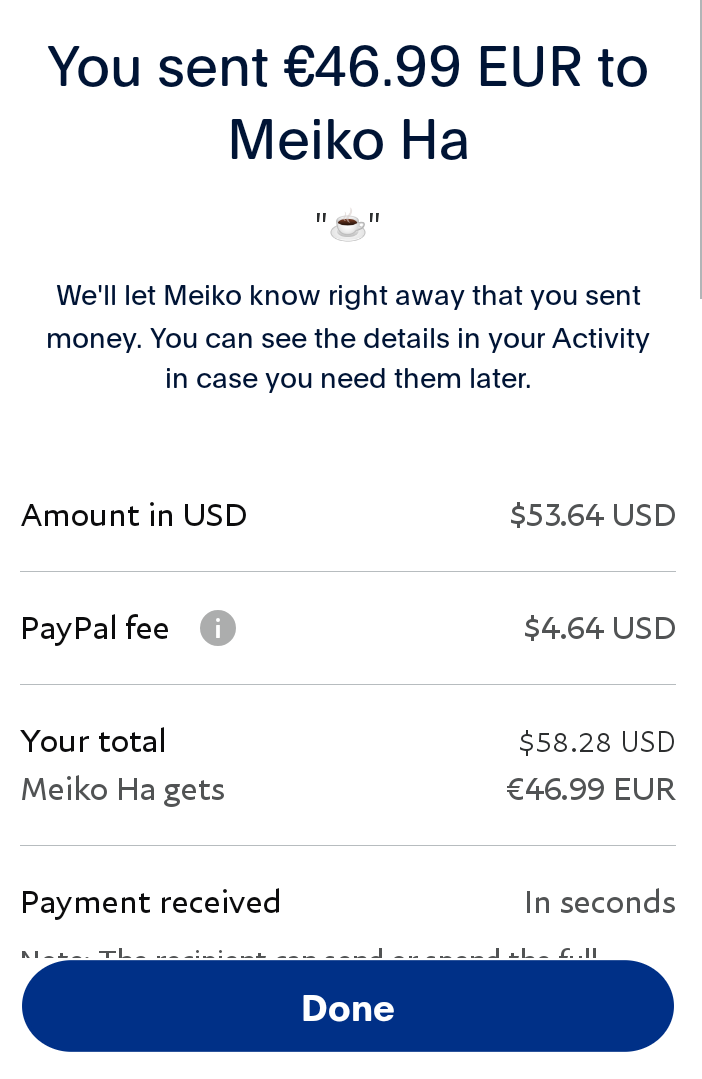
Task: Click the "In seconds" delivery time text
Action: click(x=600, y=903)
